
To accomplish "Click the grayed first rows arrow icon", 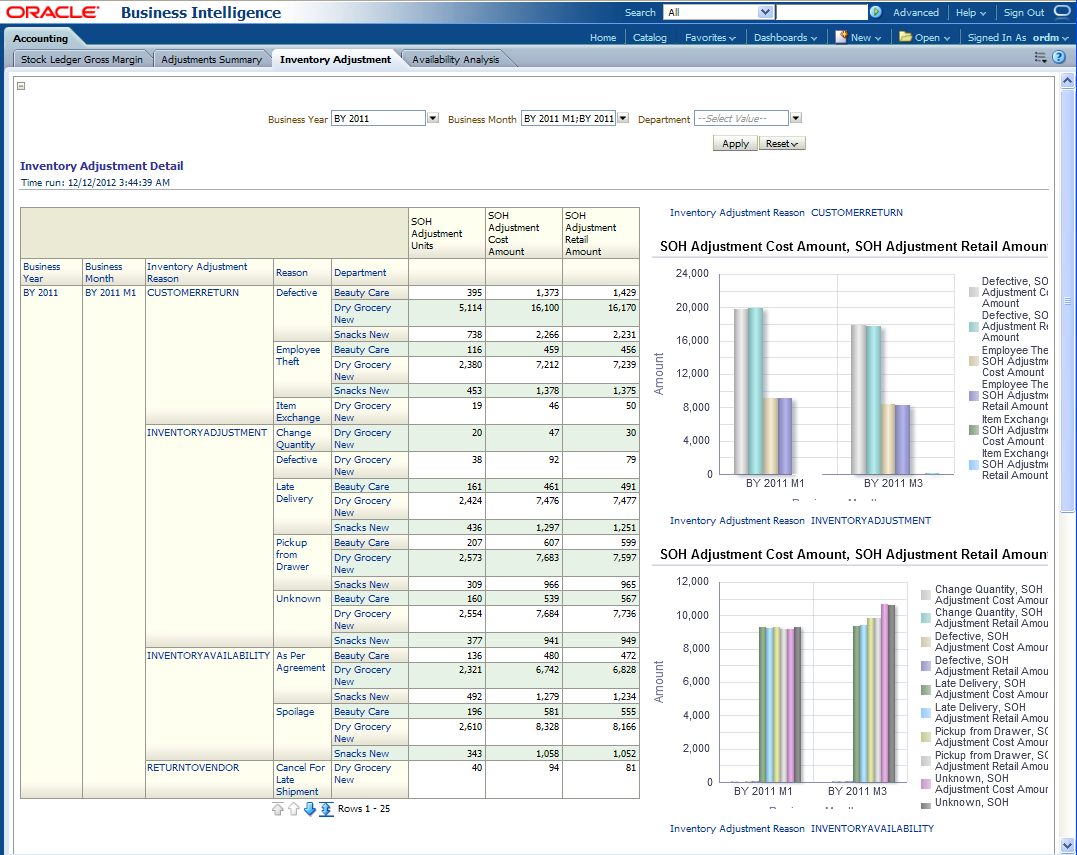I will point(278,809).
